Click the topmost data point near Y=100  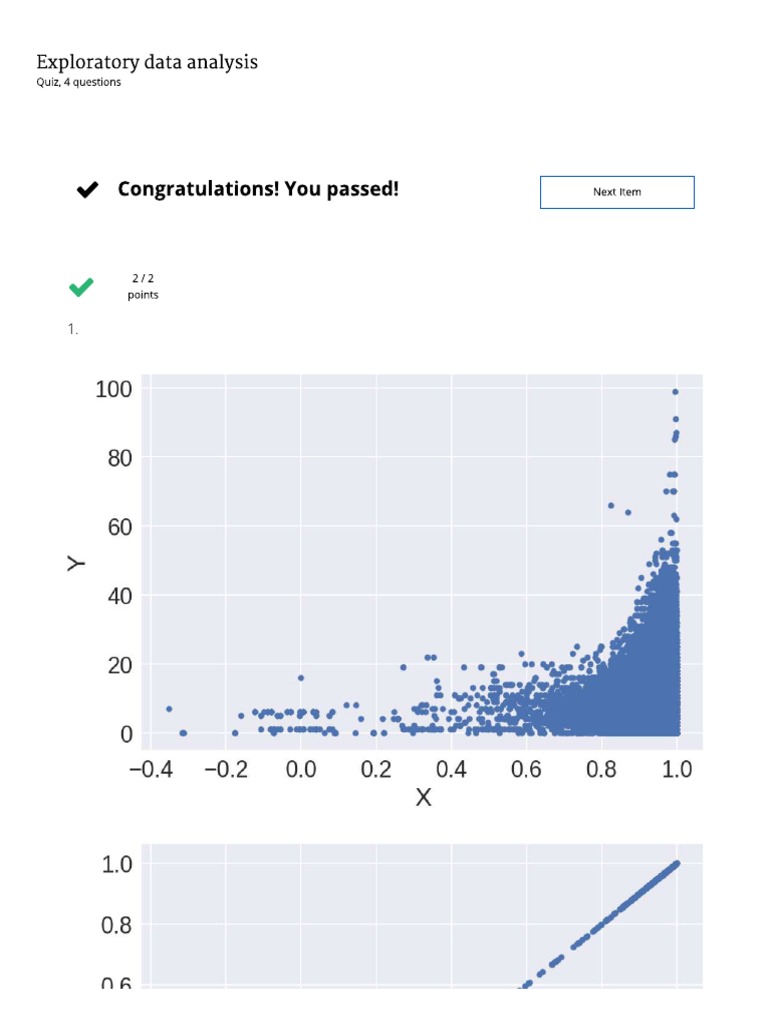click(675, 392)
